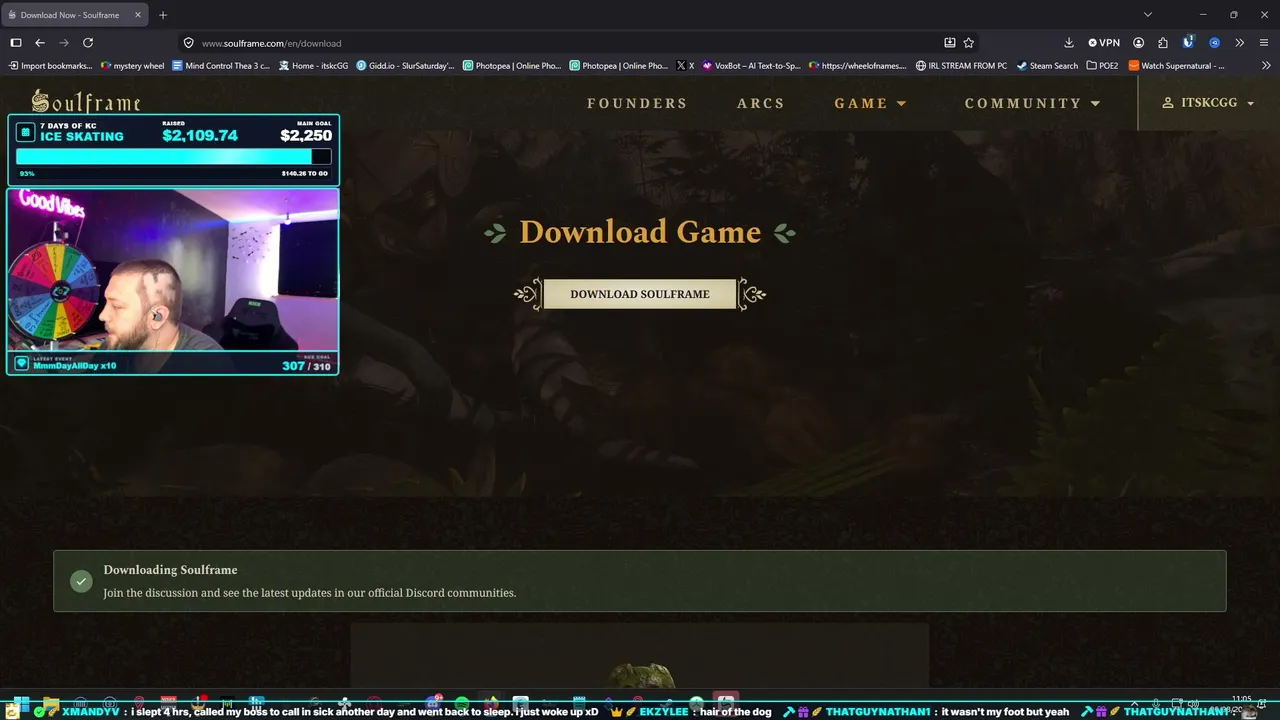Open the FOUNDERS page
The height and width of the screenshot is (720, 1280).
(637, 103)
